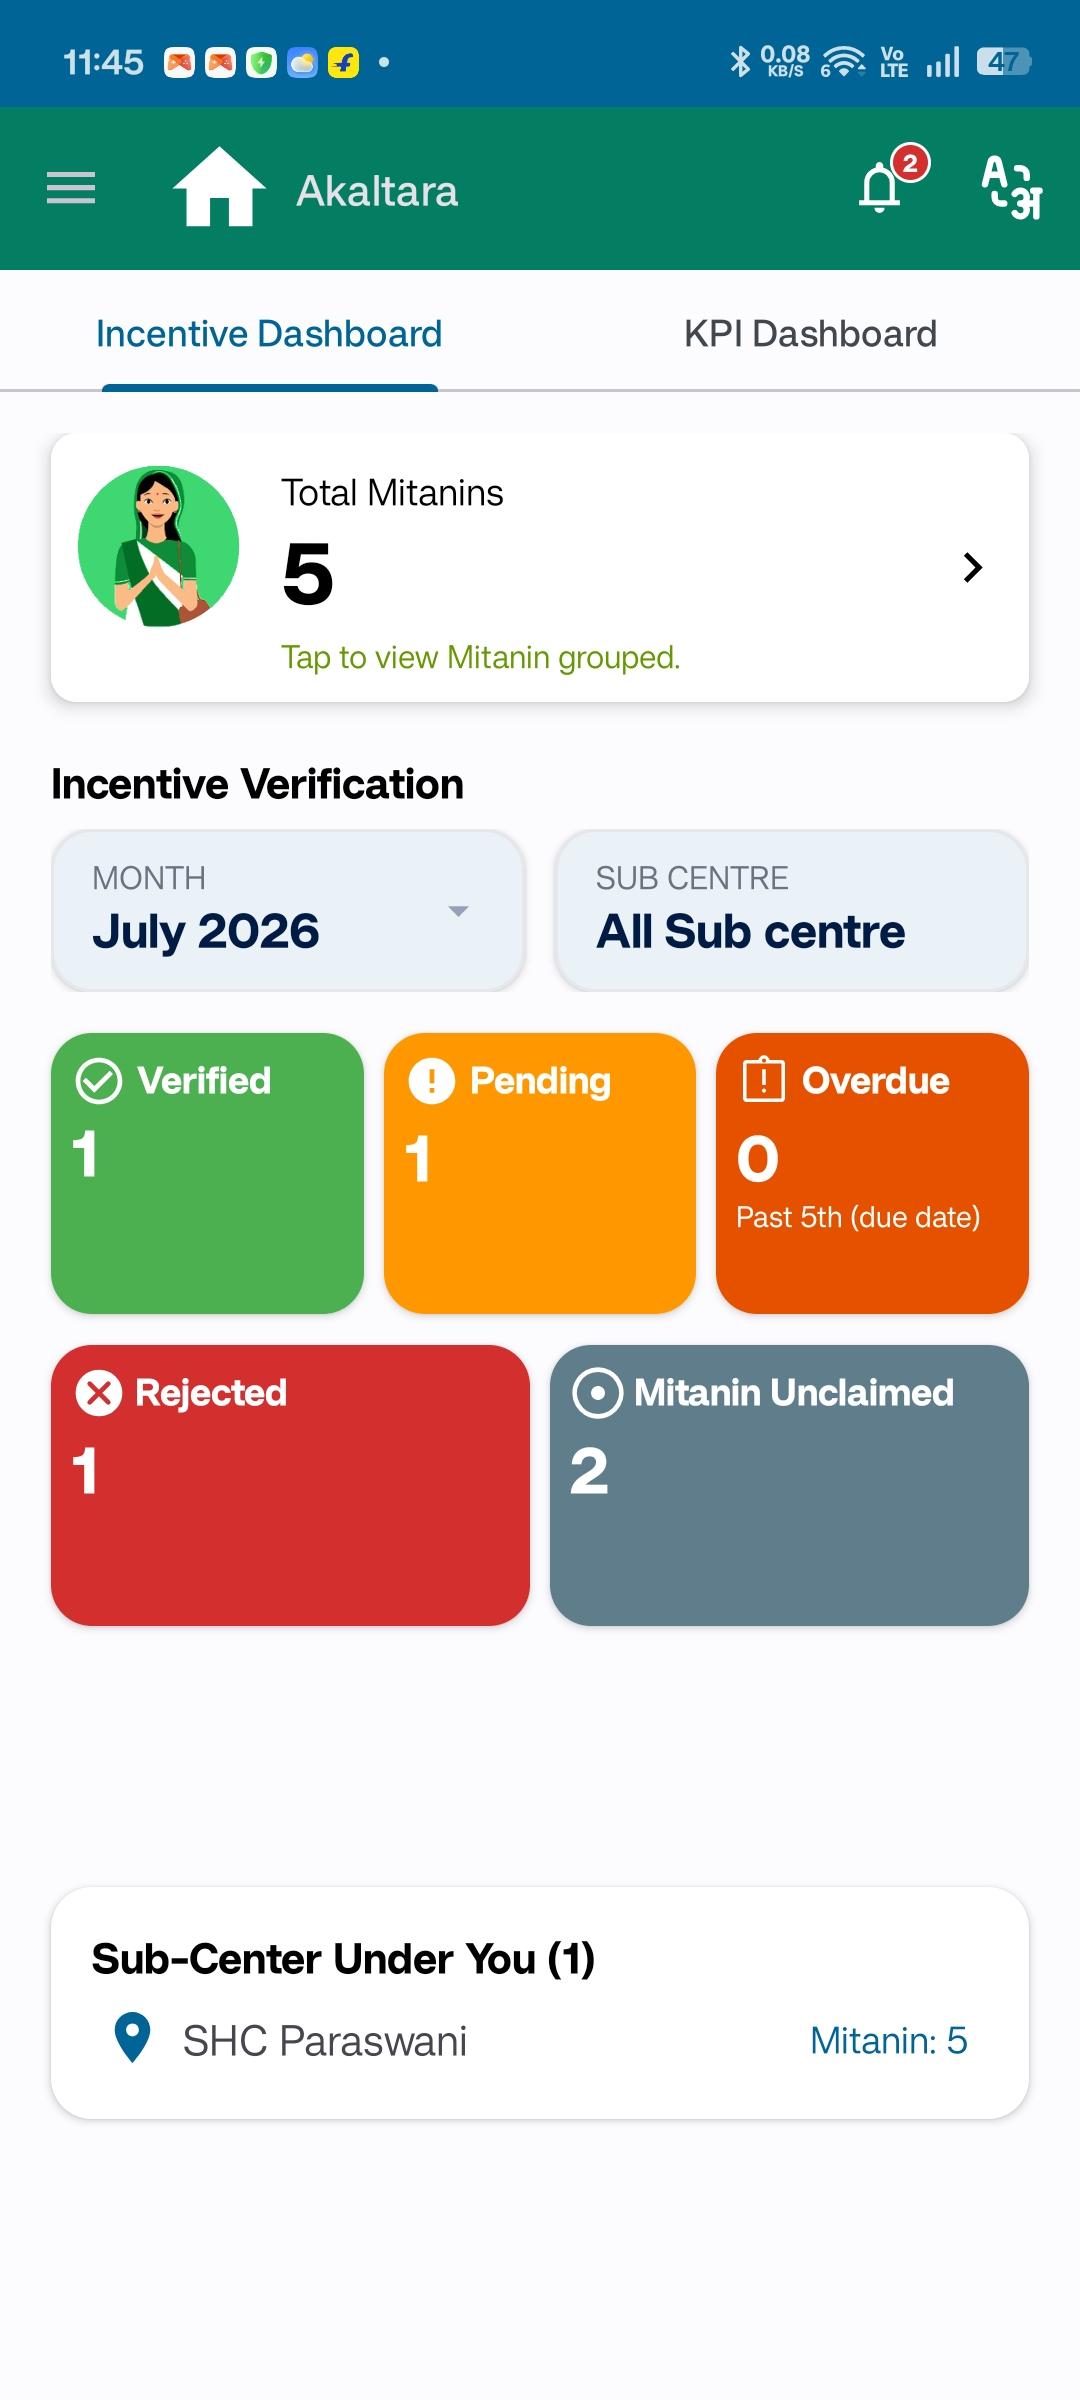
Task: Click the Pending exclamation icon
Action: [x=432, y=1081]
